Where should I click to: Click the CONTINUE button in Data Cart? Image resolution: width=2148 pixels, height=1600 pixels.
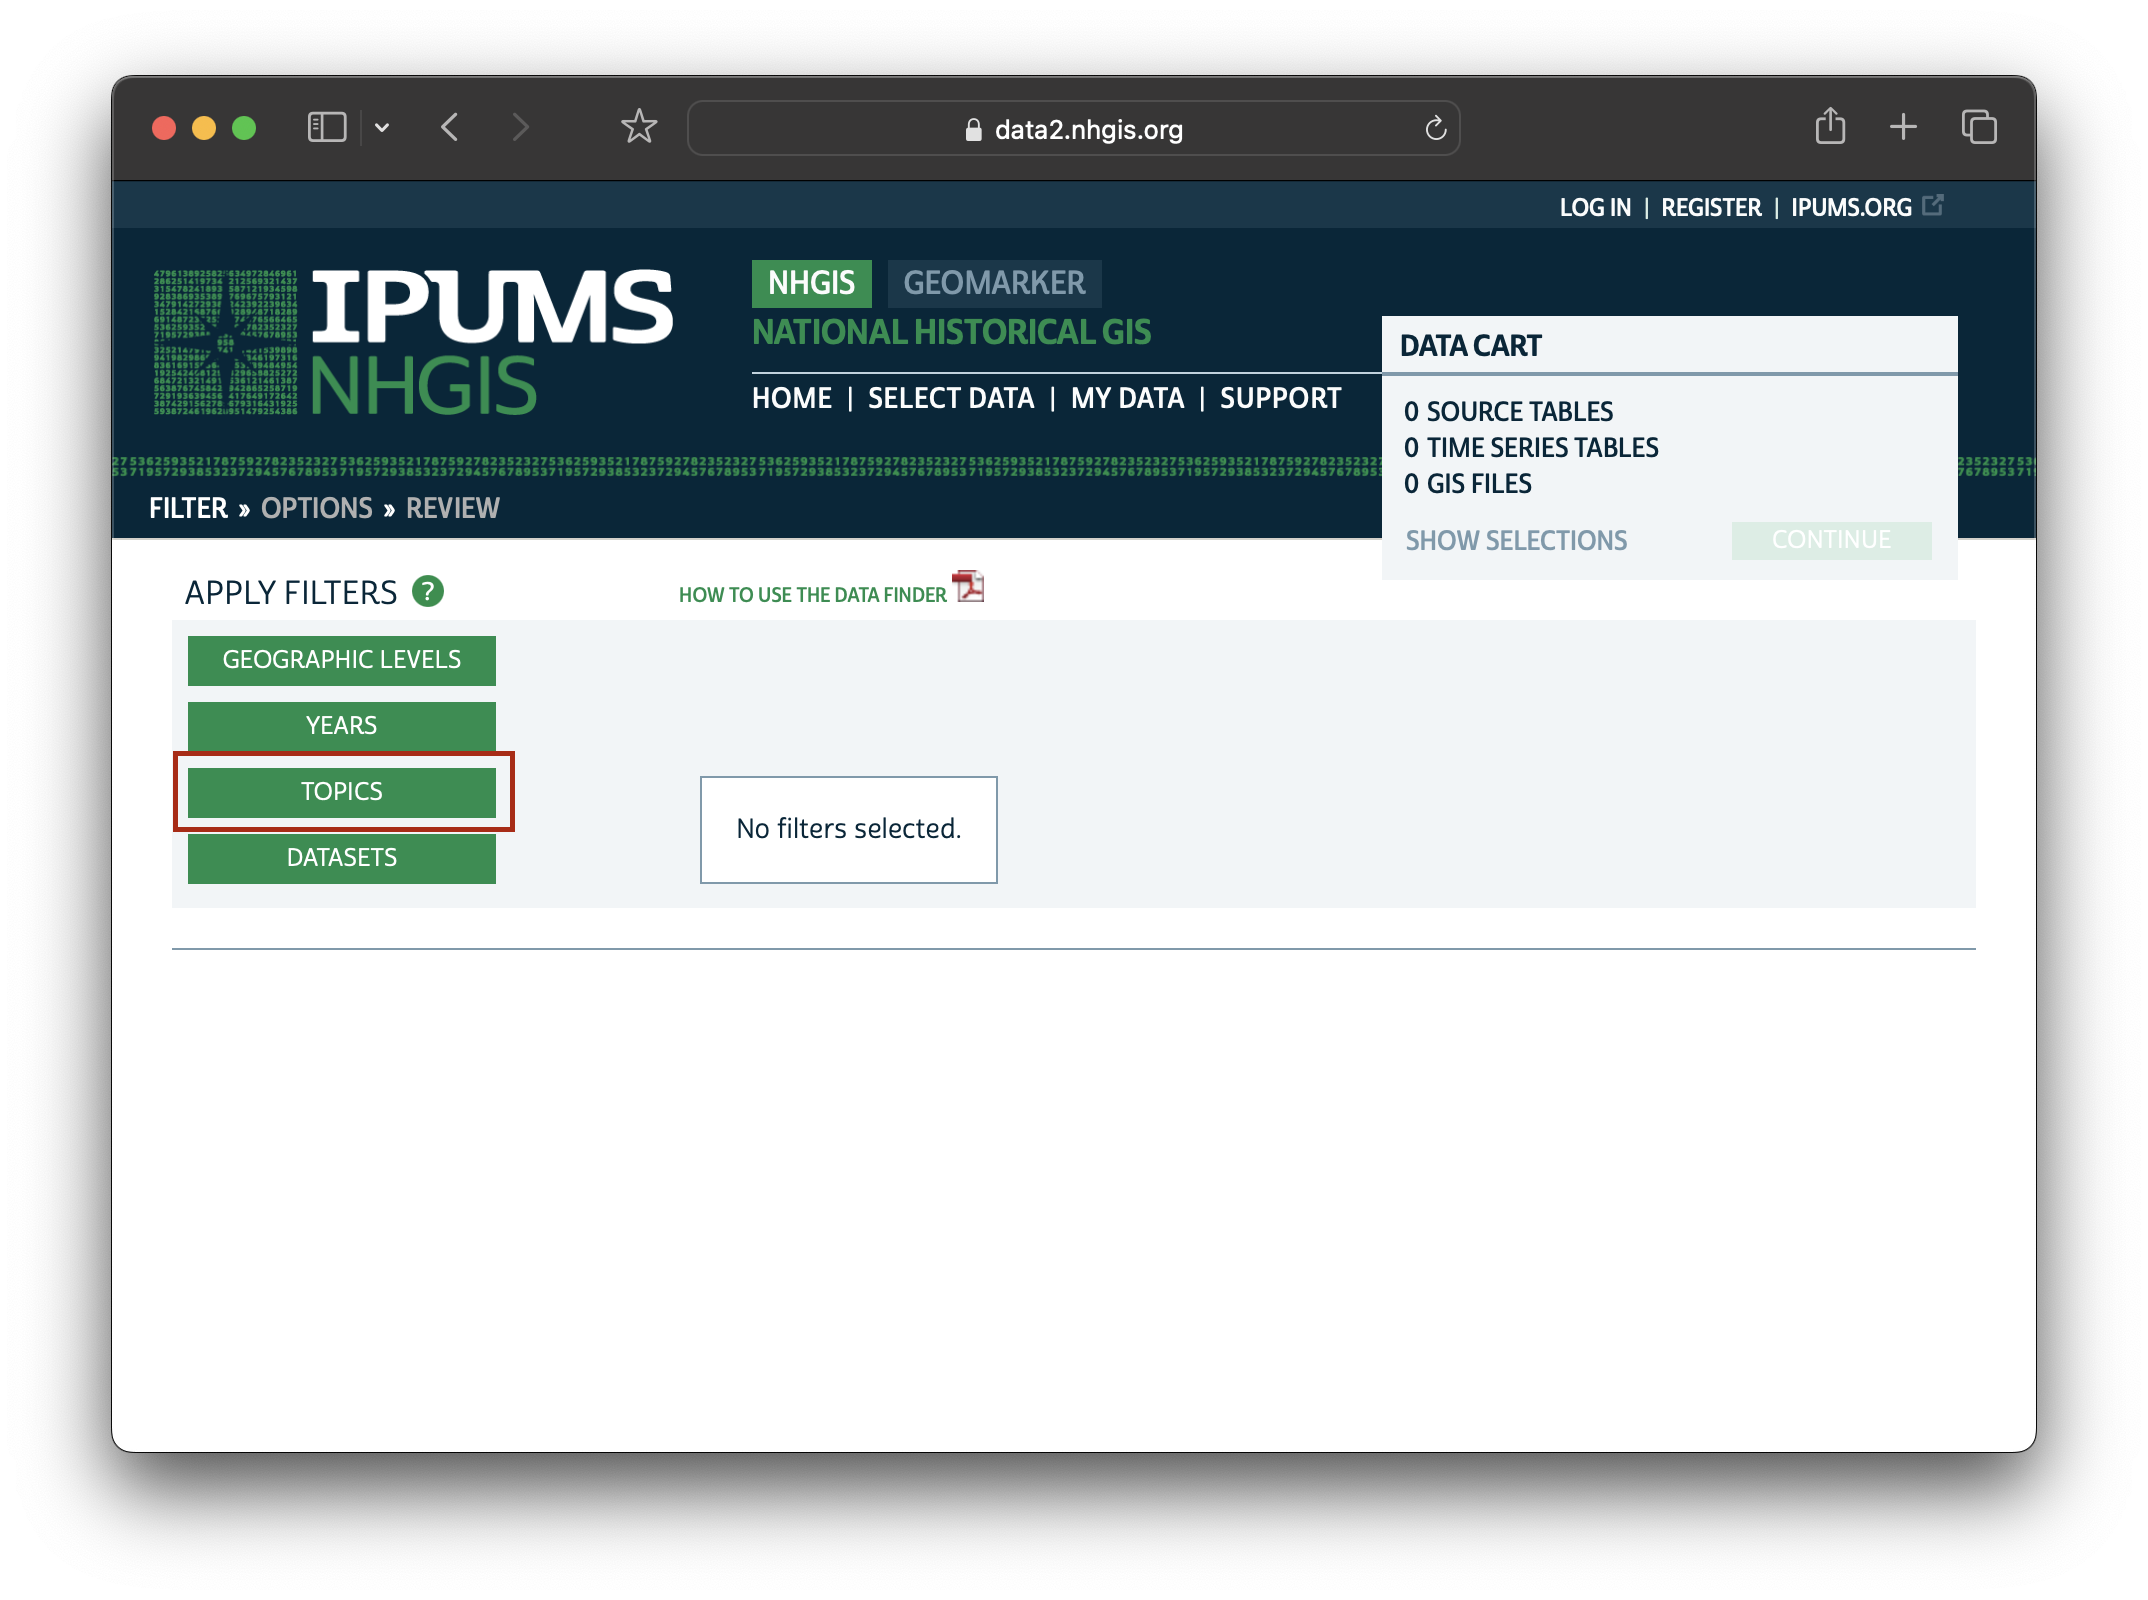click(1831, 540)
